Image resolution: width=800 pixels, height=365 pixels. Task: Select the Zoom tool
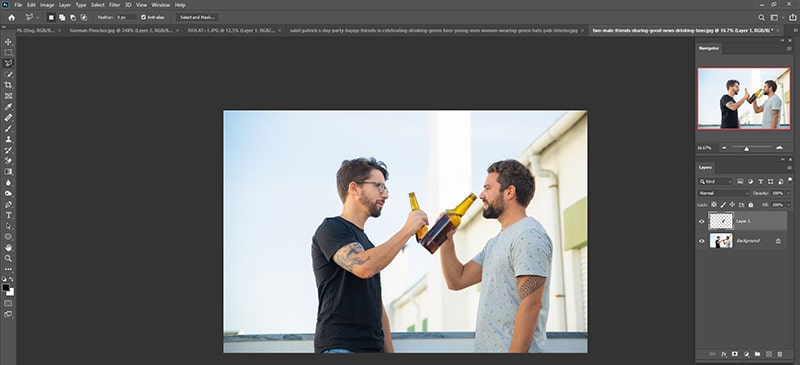pyautogui.click(x=8, y=258)
